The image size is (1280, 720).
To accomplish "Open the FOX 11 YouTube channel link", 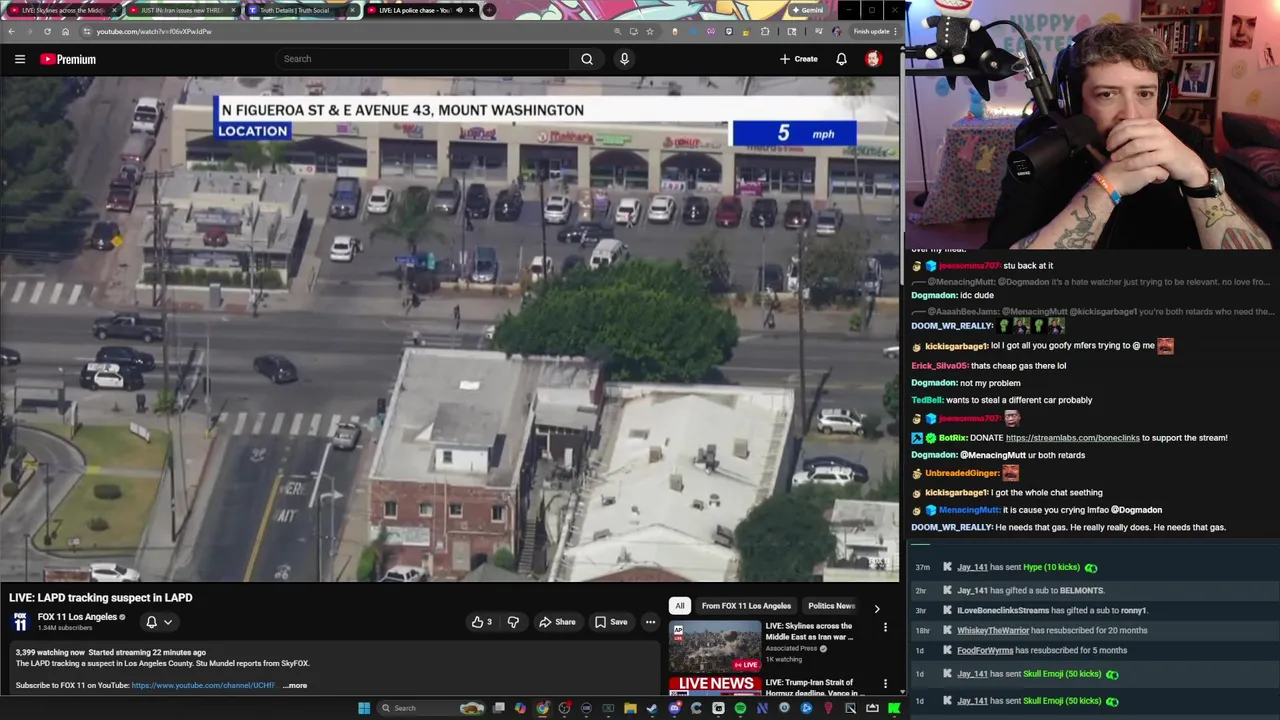I will (203, 686).
